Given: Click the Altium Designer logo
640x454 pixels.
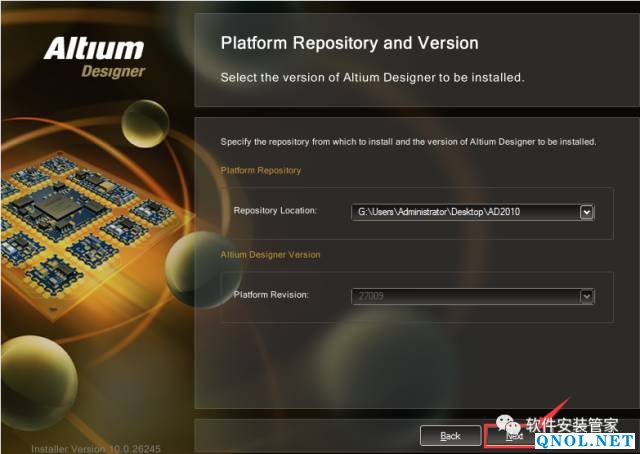Looking at the screenshot, I should [x=95, y=57].
